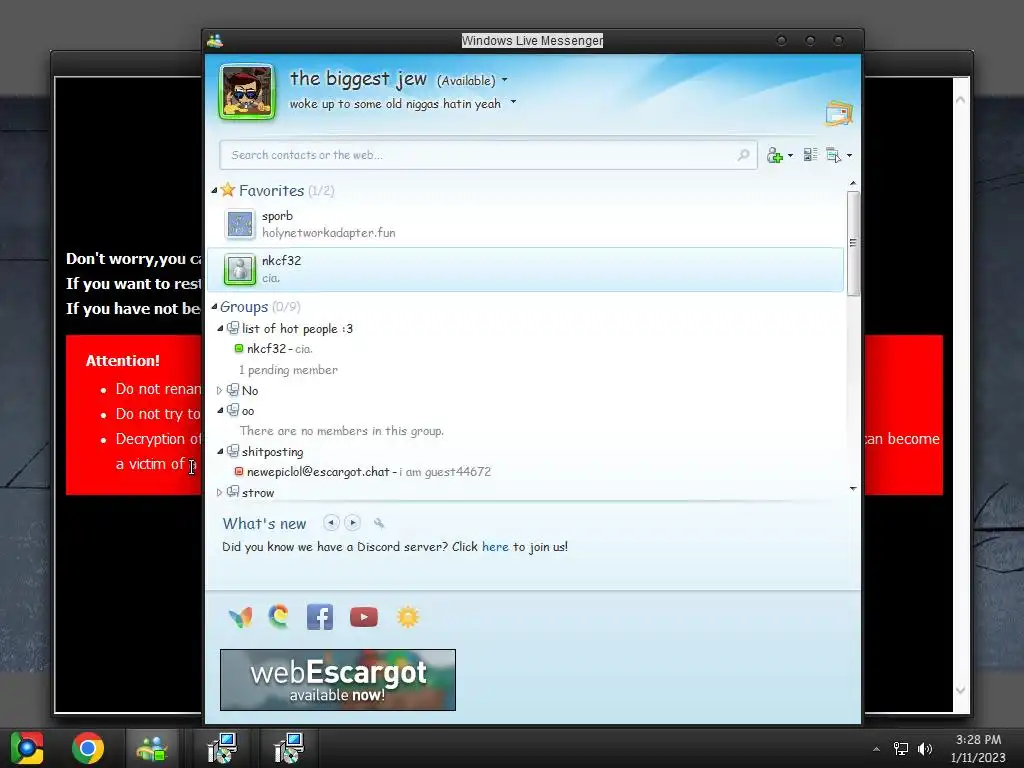Image resolution: width=1024 pixels, height=768 pixels.
Task: Click the 'list of hot people :3' group icon
Action: point(232,328)
